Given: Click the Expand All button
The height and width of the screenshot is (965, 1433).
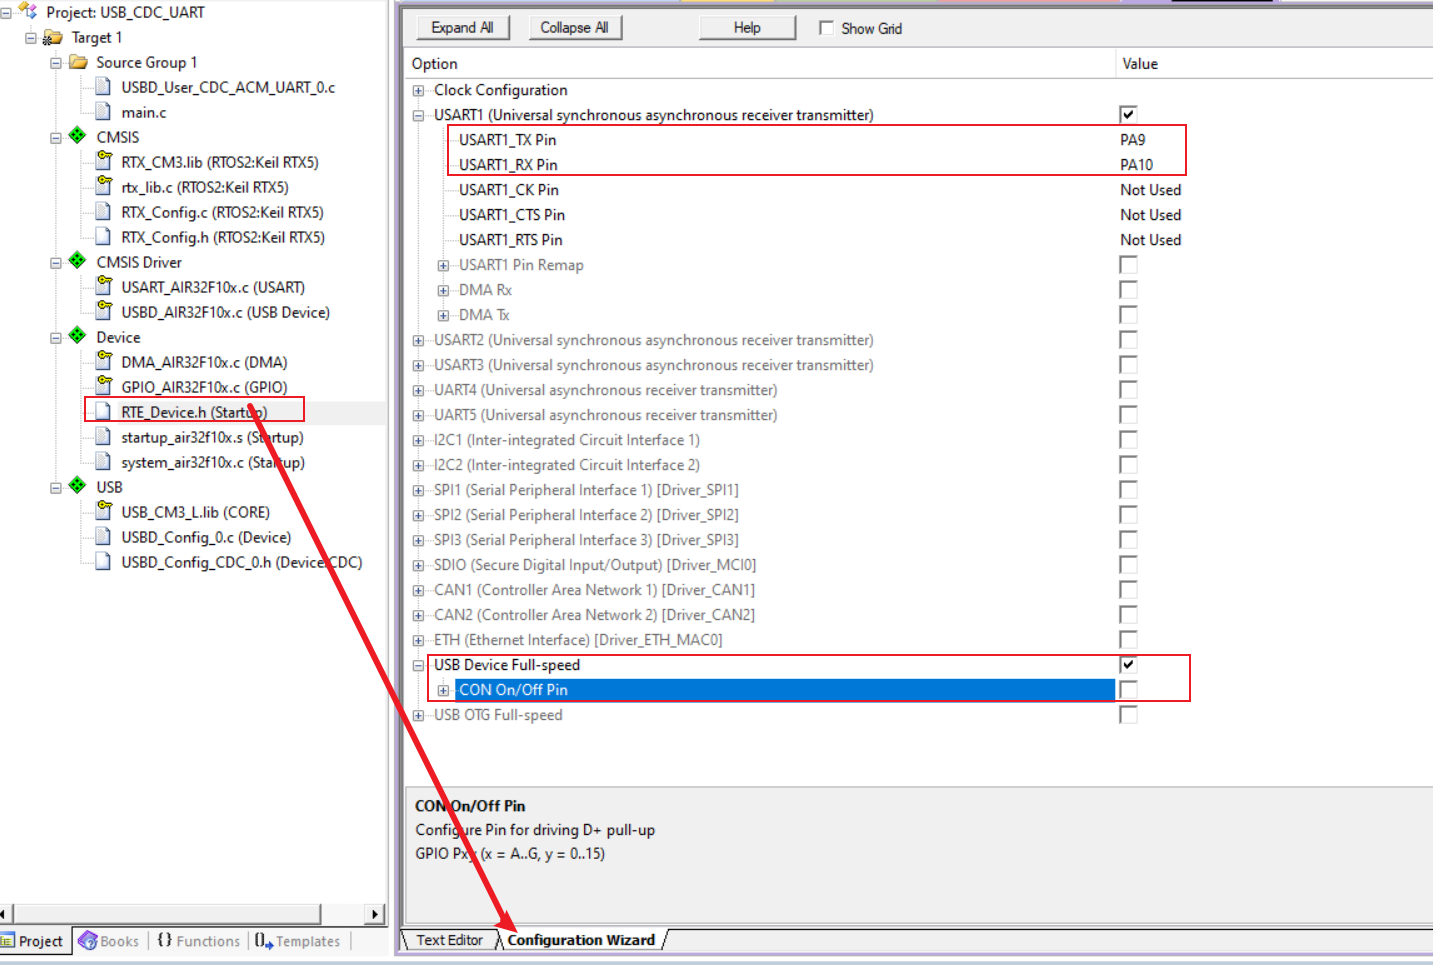Looking at the screenshot, I should (462, 28).
